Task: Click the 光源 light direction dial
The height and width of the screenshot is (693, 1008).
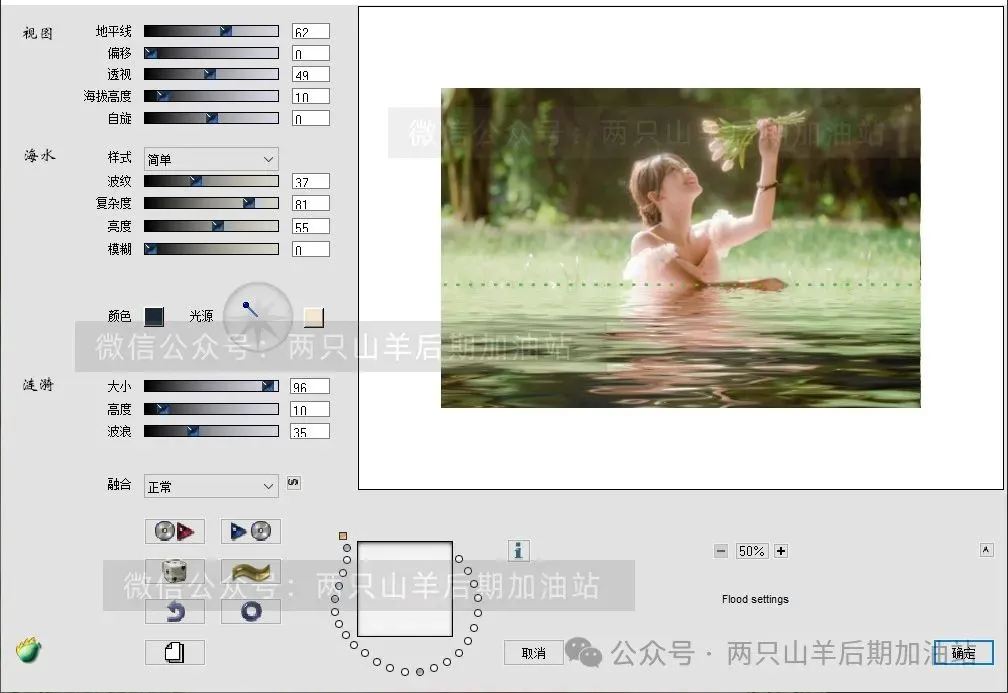Action: pyautogui.click(x=258, y=316)
